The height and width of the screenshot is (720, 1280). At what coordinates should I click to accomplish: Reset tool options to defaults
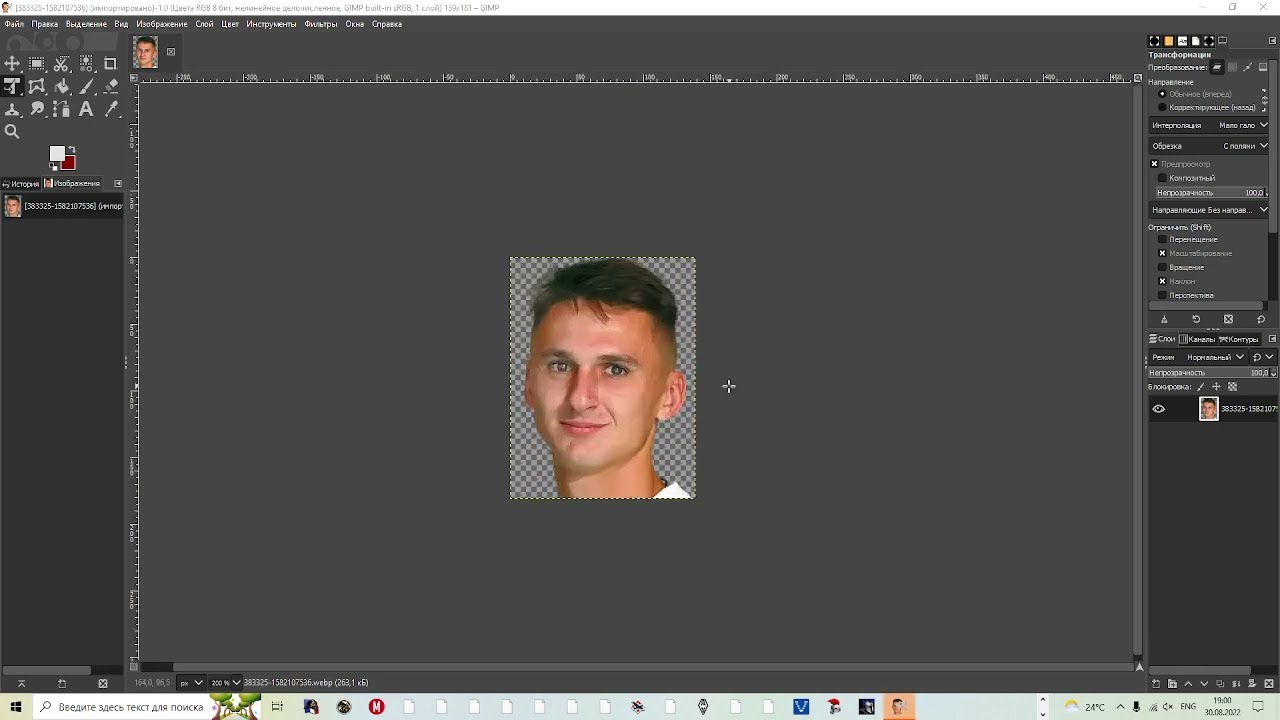(1261, 319)
